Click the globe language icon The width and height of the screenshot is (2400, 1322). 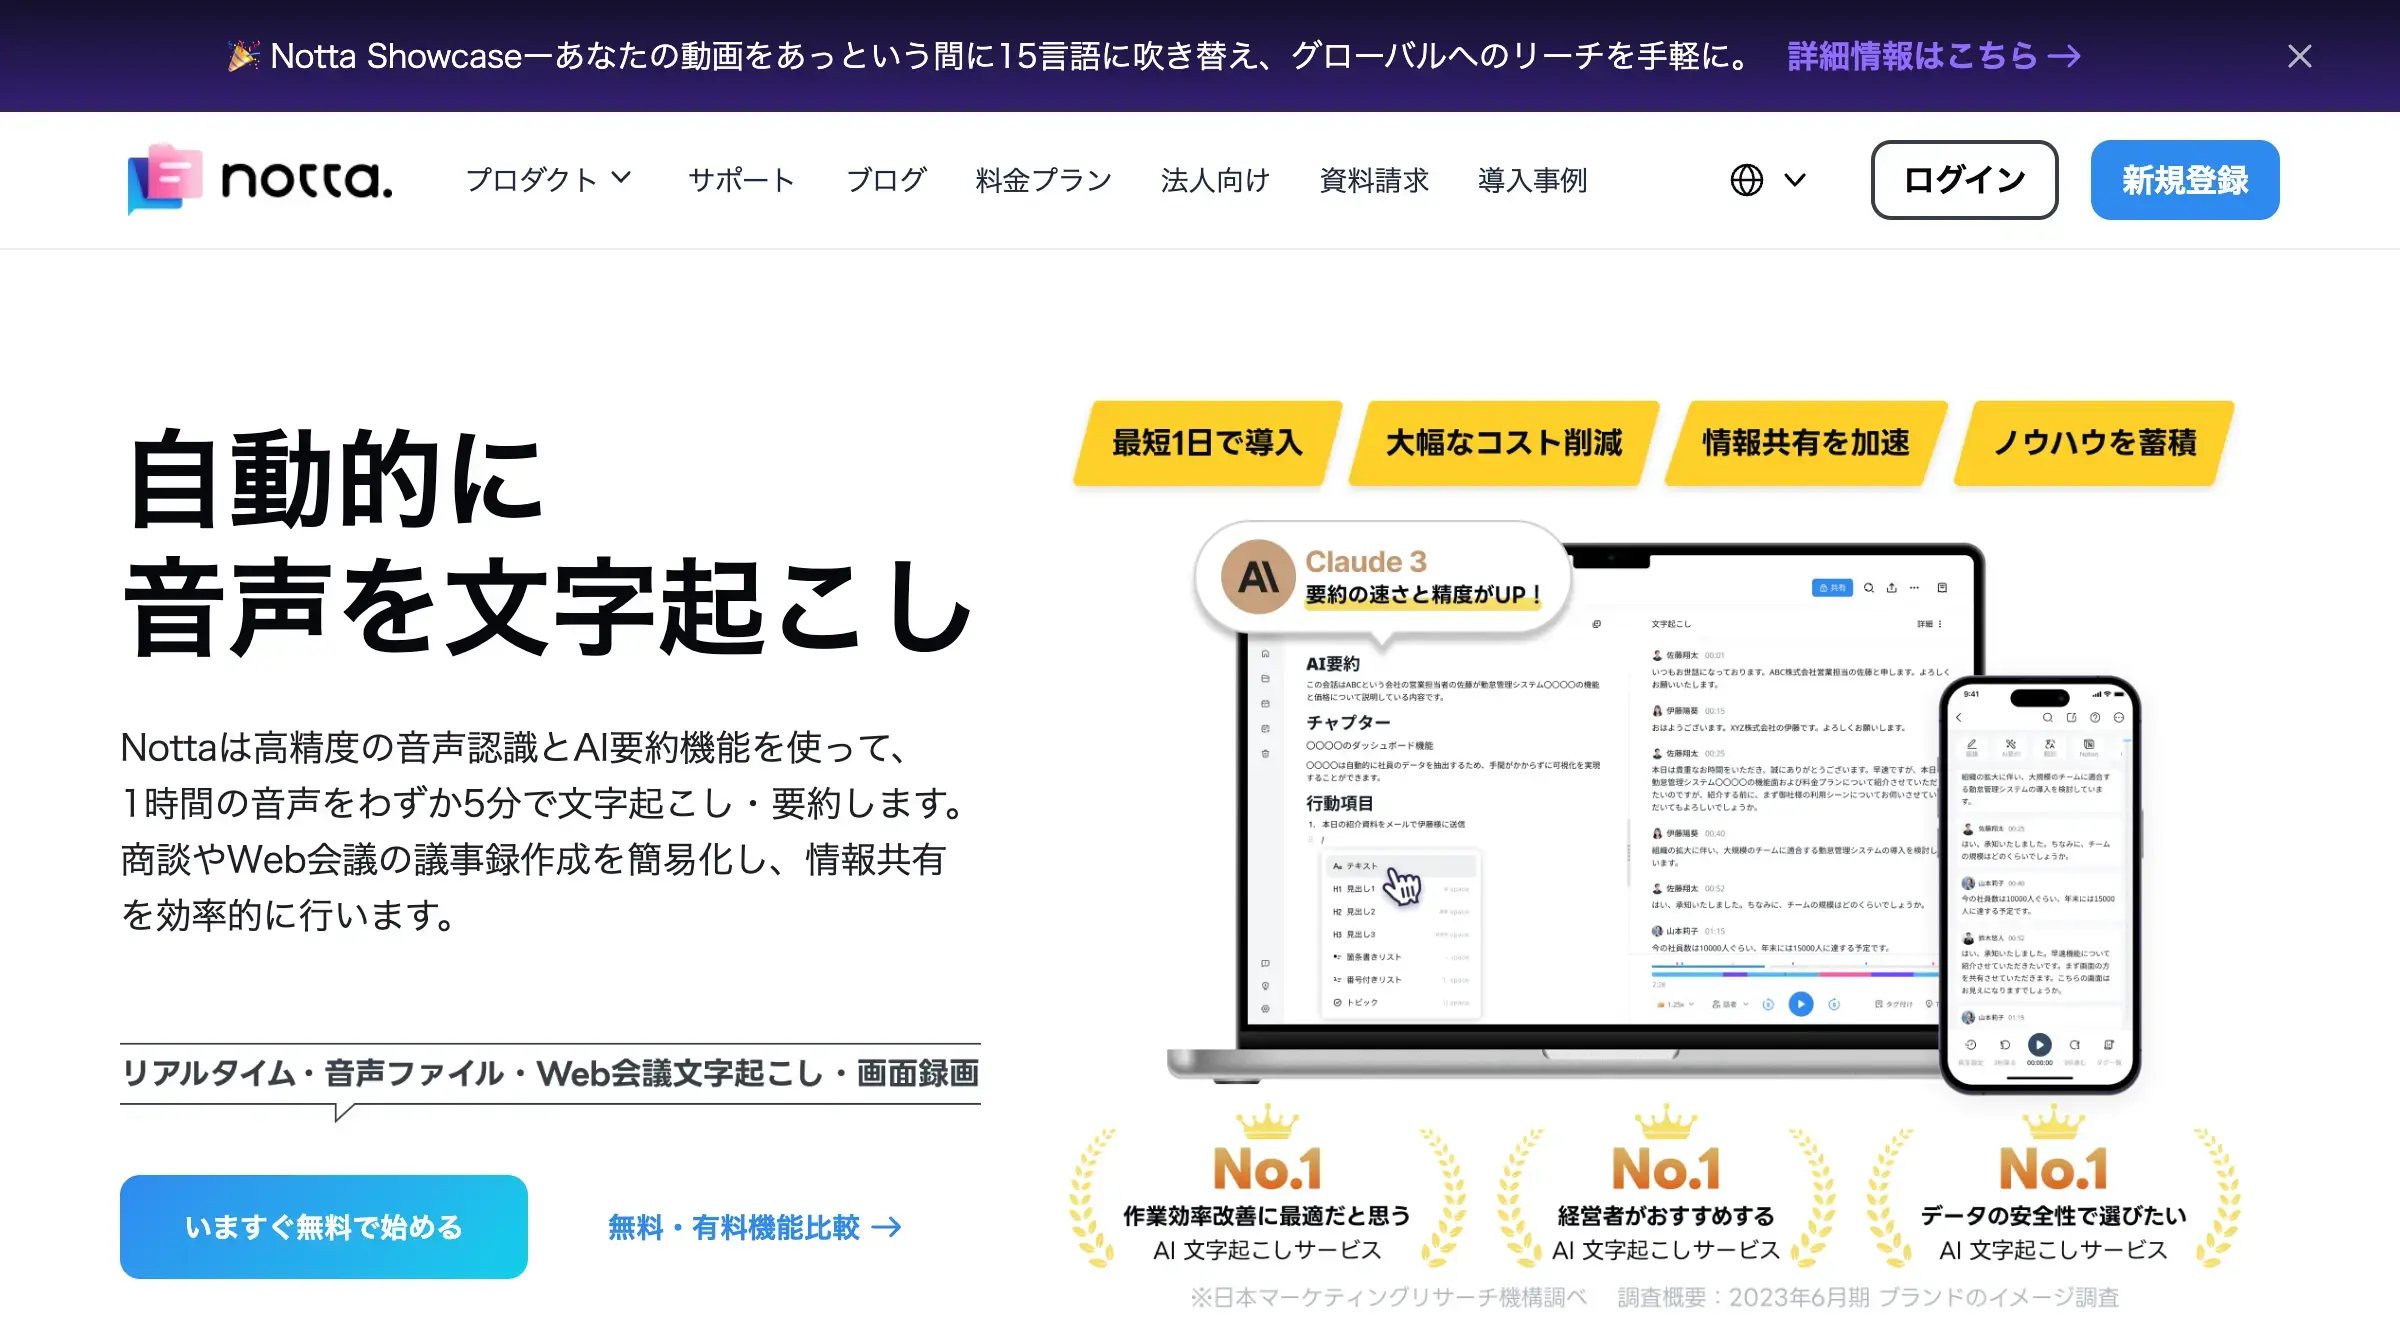[x=1746, y=180]
